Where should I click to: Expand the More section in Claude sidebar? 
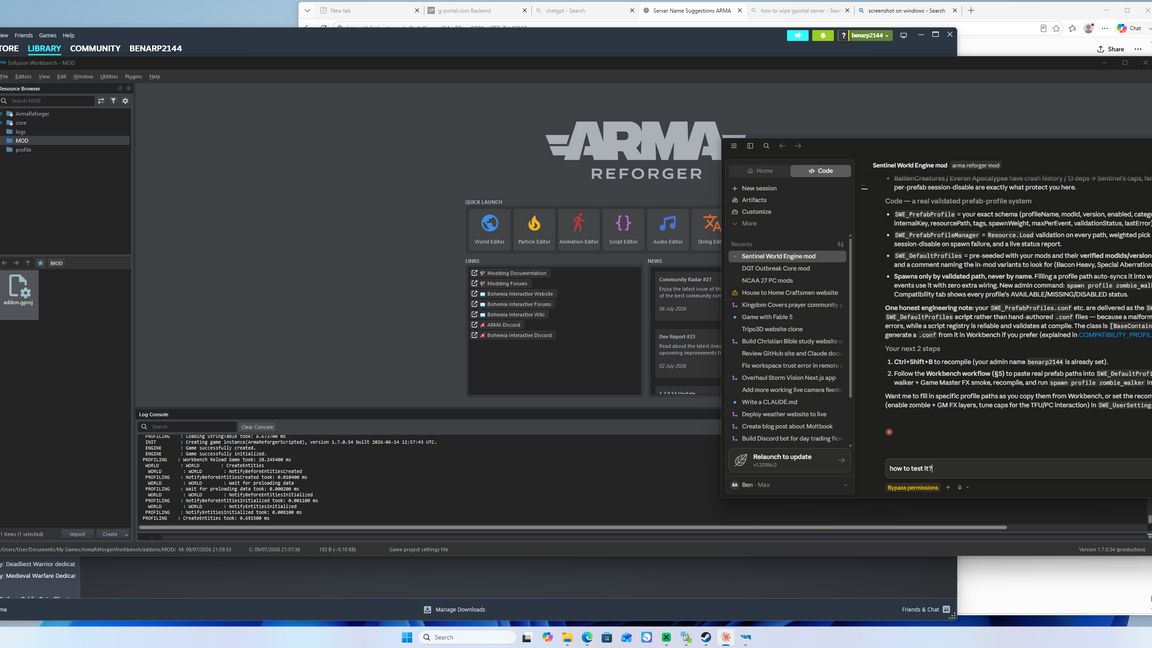(749, 223)
